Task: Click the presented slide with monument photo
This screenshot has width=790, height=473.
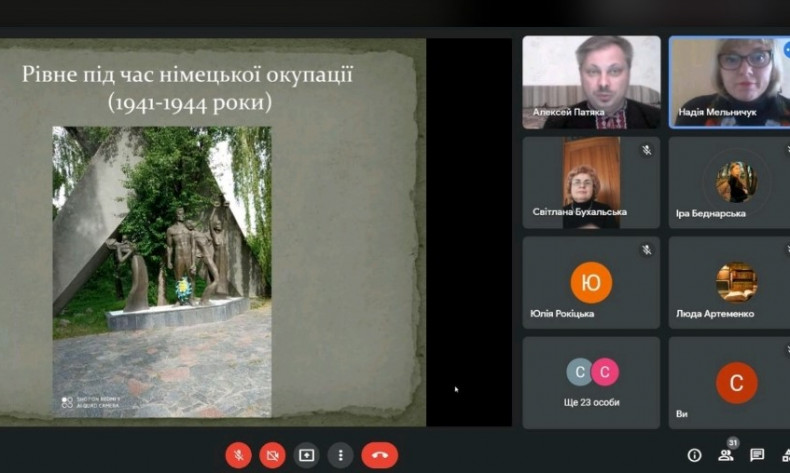Action: click(213, 232)
